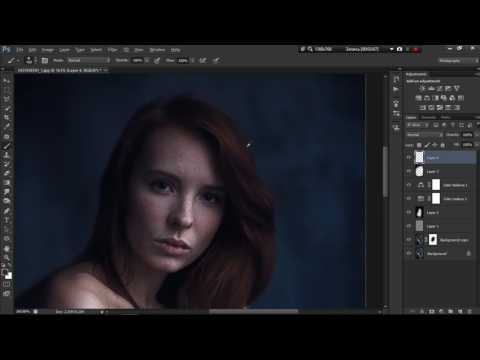Add a Brightness/Contrast adjustment

(422, 88)
